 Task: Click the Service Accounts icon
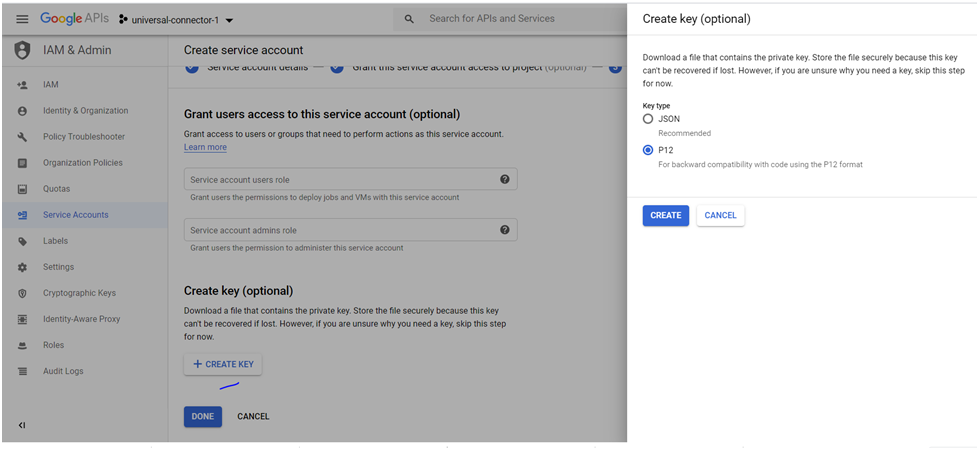(x=22, y=215)
